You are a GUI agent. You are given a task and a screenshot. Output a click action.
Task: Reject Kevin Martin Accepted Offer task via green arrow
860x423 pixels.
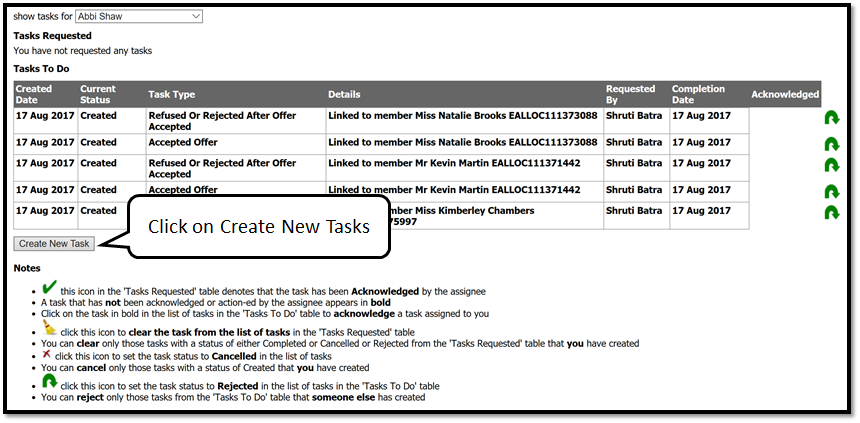(831, 192)
